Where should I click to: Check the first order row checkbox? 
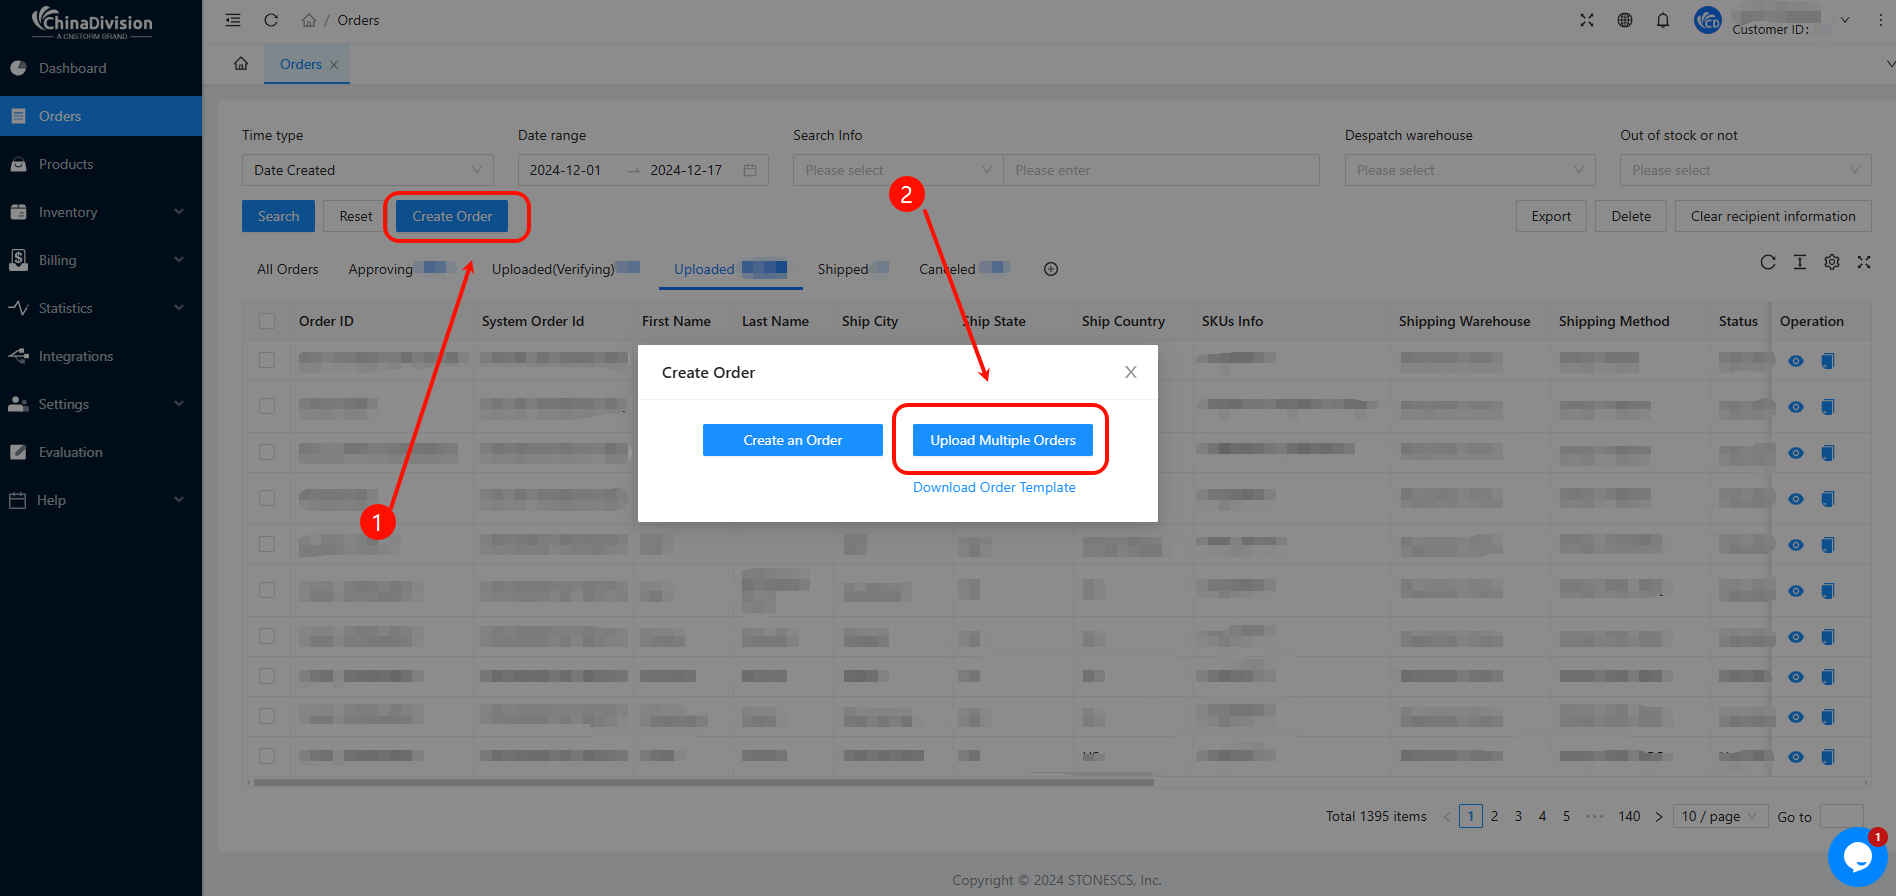click(x=267, y=360)
